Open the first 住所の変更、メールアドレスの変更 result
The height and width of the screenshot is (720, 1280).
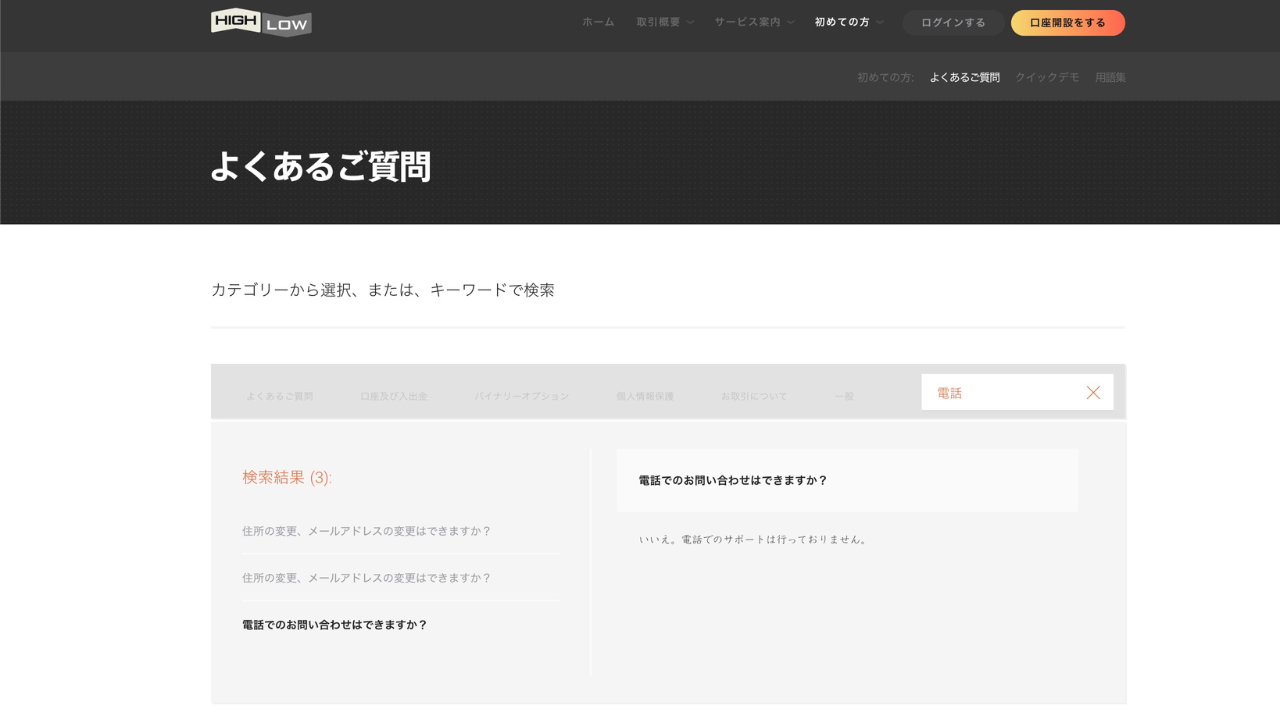tap(367, 531)
